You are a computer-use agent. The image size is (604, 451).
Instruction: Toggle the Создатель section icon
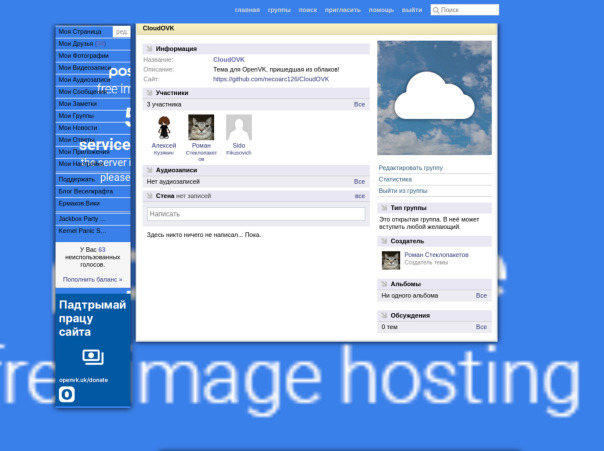pyautogui.click(x=384, y=241)
